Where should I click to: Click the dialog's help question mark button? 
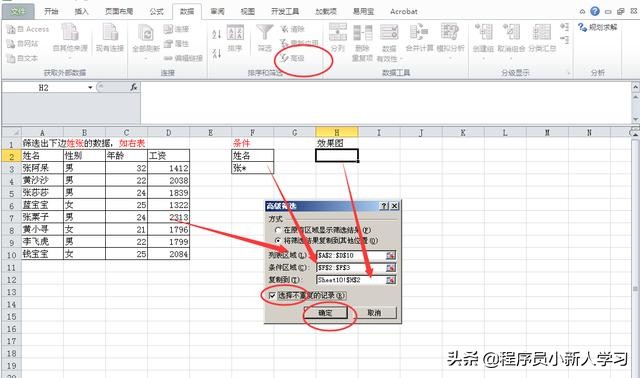[x=384, y=206]
